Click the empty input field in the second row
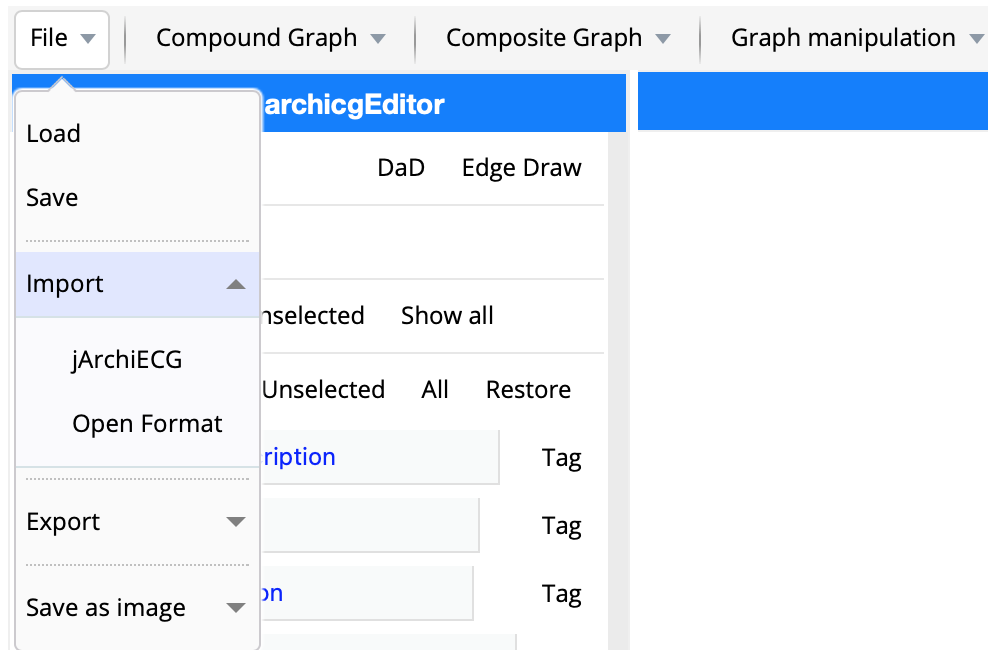Screen dimensions: 988x650 (370, 525)
